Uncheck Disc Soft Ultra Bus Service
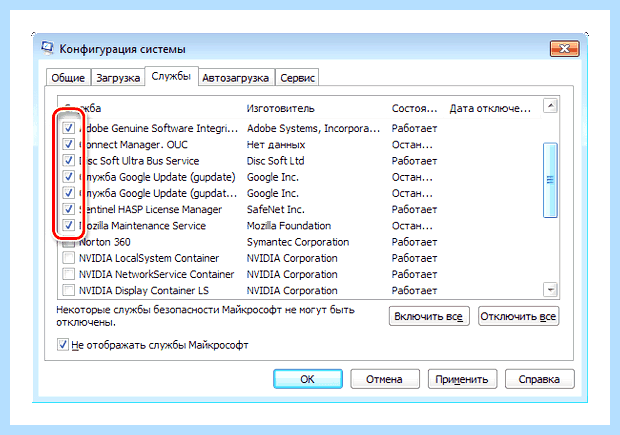Image resolution: width=620 pixels, height=435 pixels. (x=68, y=161)
